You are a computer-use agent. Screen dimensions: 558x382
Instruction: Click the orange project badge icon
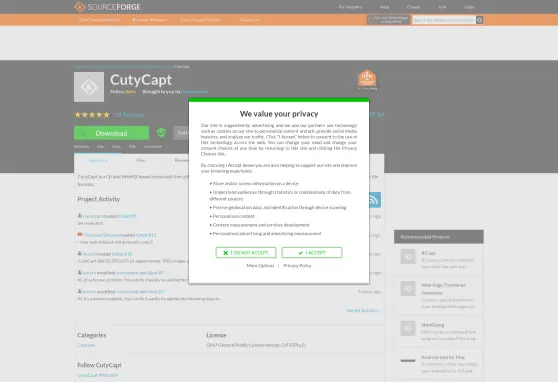367,79
